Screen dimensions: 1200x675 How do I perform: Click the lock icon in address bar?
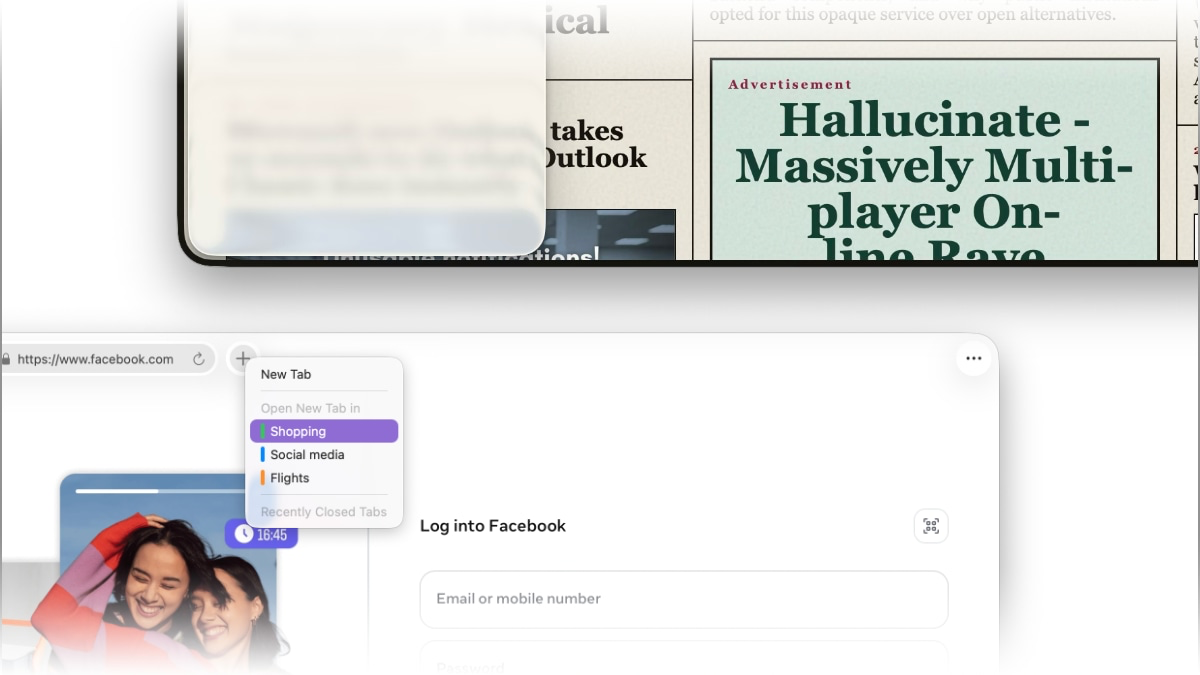(6, 359)
